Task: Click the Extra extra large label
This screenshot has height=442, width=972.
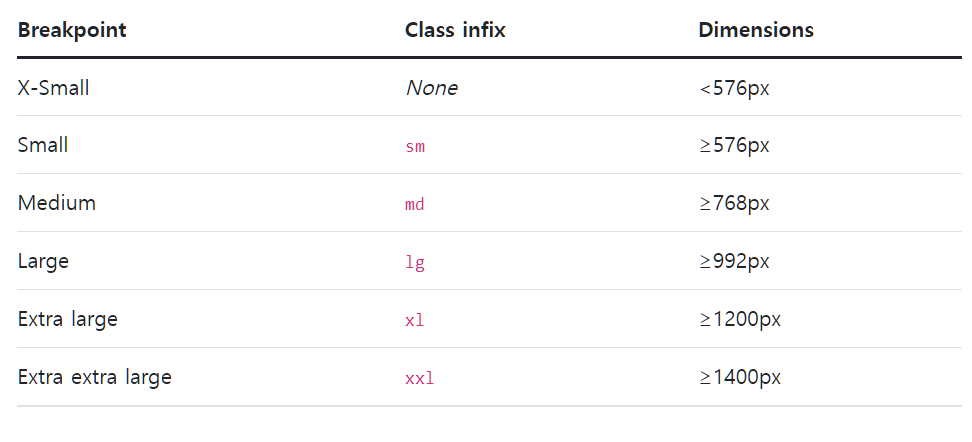Action: click(x=95, y=377)
